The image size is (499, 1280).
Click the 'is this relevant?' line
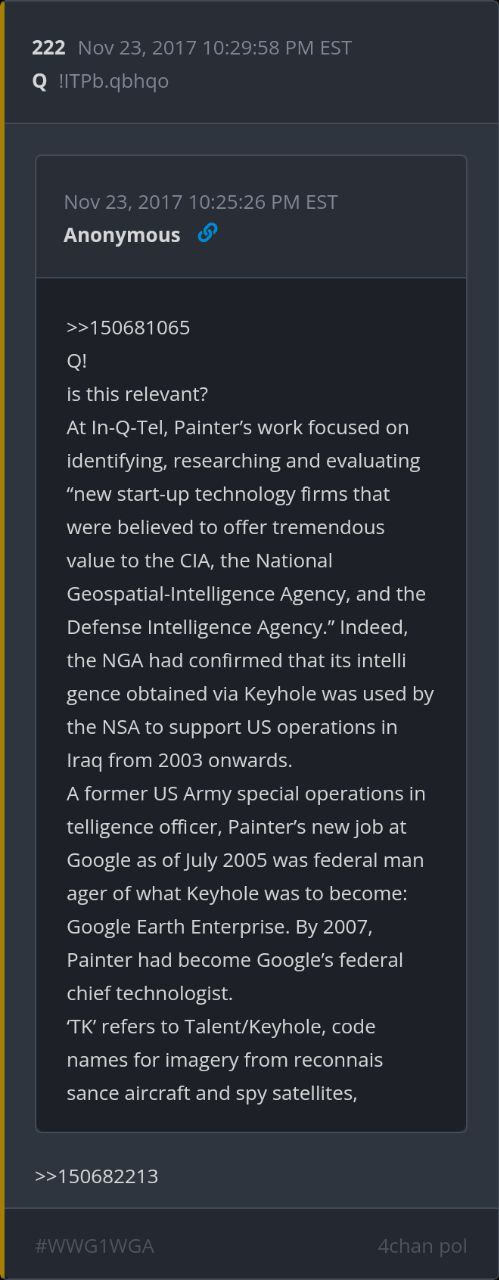pyautogui.click(x=137, y=394)
